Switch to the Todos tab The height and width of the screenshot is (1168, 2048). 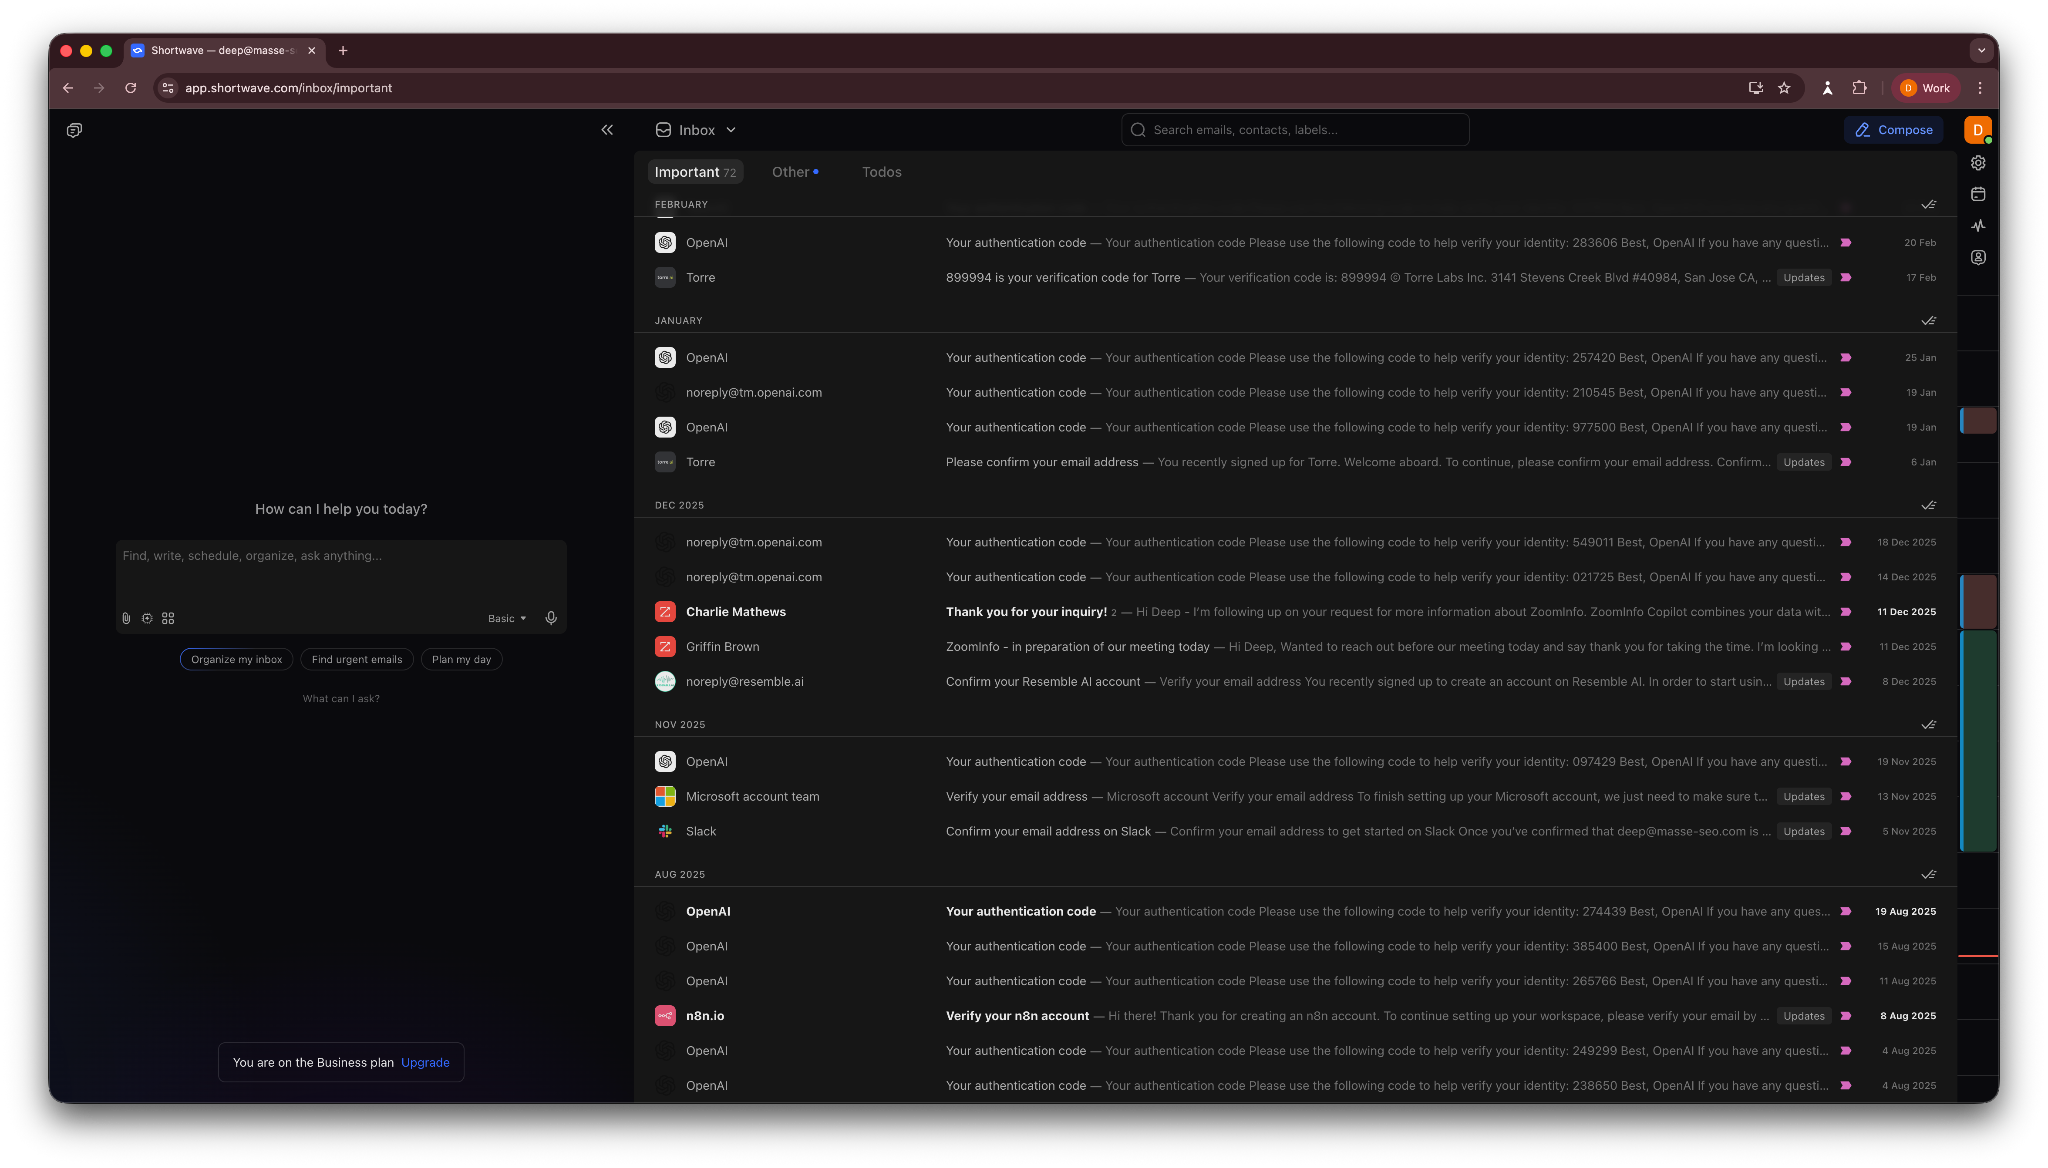coord(882,172)
